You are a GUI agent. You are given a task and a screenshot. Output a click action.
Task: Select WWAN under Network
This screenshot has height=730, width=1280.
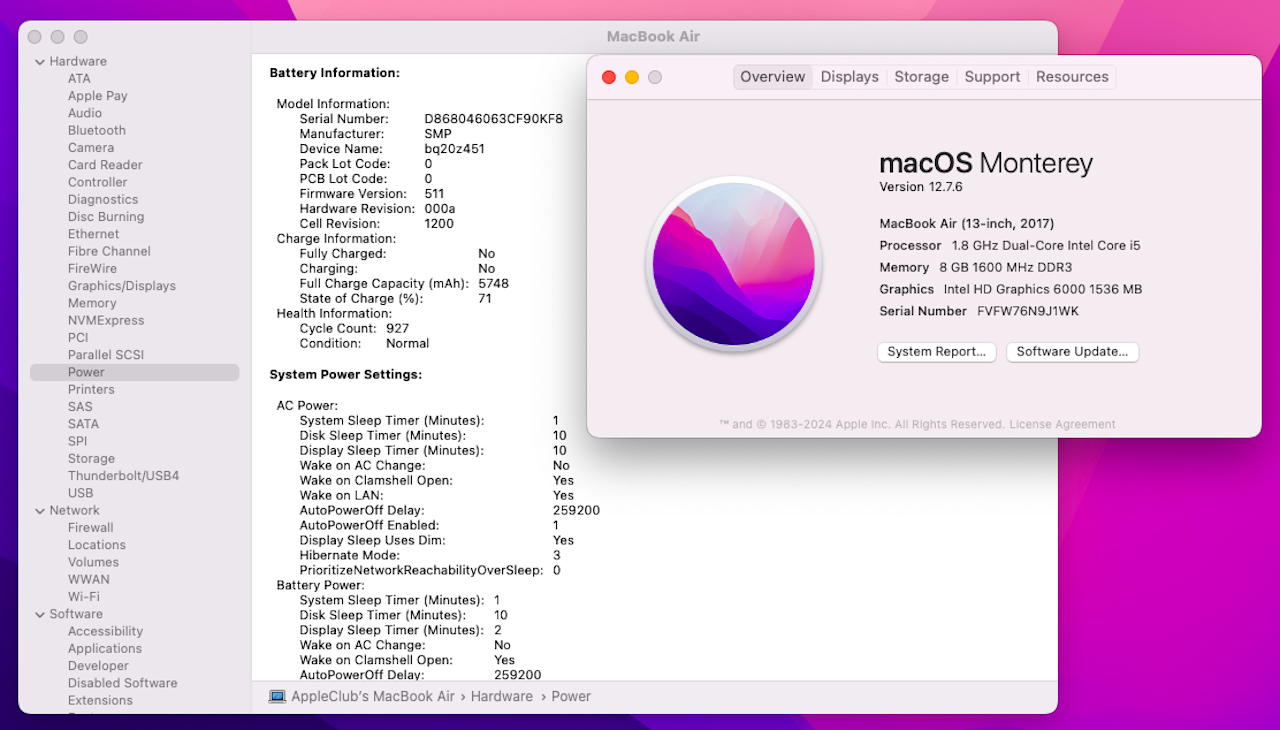tap(88, 579)
